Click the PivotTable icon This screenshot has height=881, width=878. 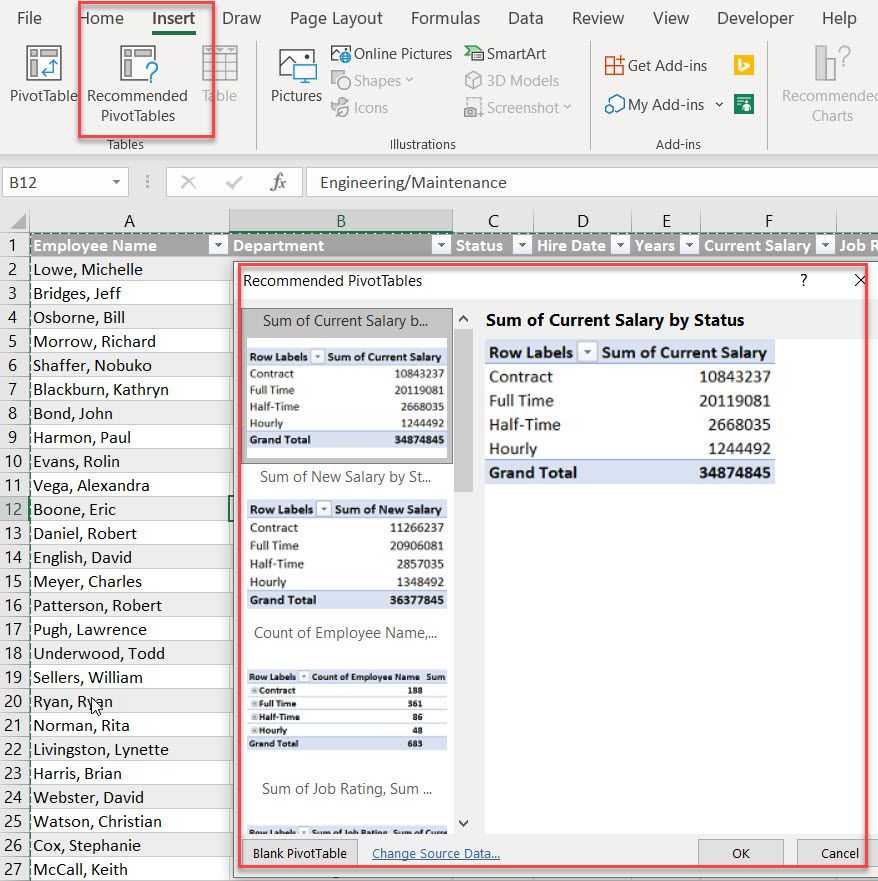tap(44, 63)
